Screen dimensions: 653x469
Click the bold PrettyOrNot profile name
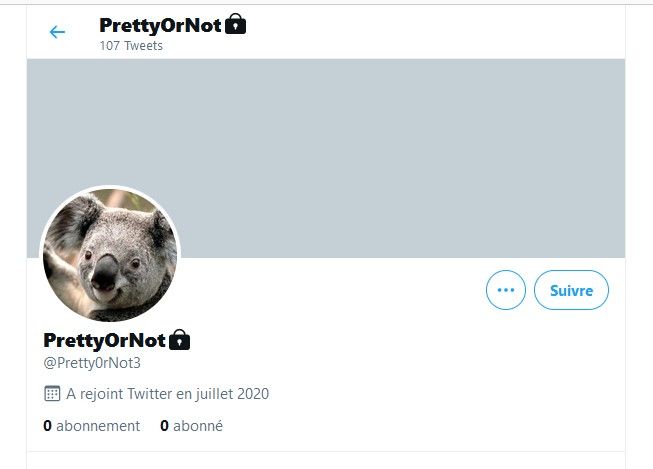coord(104,340)
